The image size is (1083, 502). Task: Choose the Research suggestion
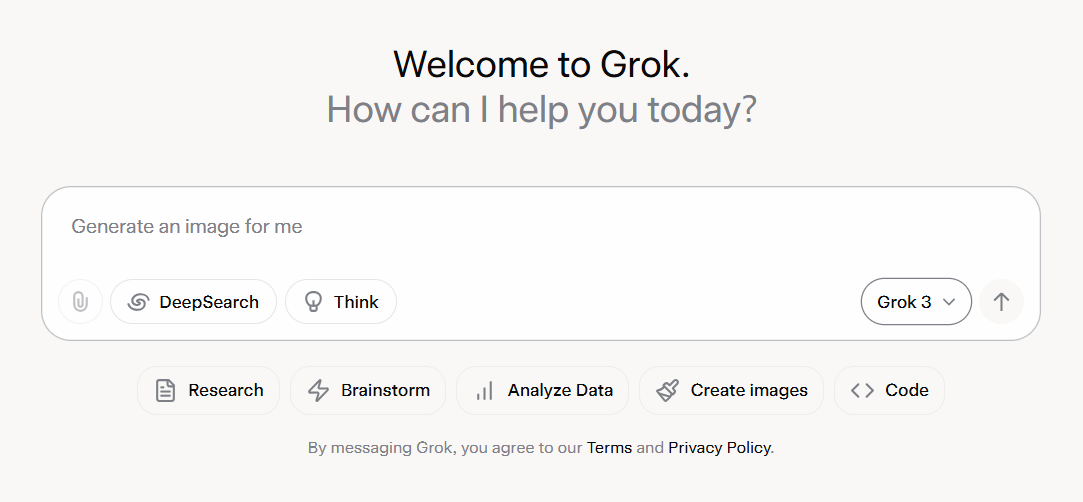209,391
